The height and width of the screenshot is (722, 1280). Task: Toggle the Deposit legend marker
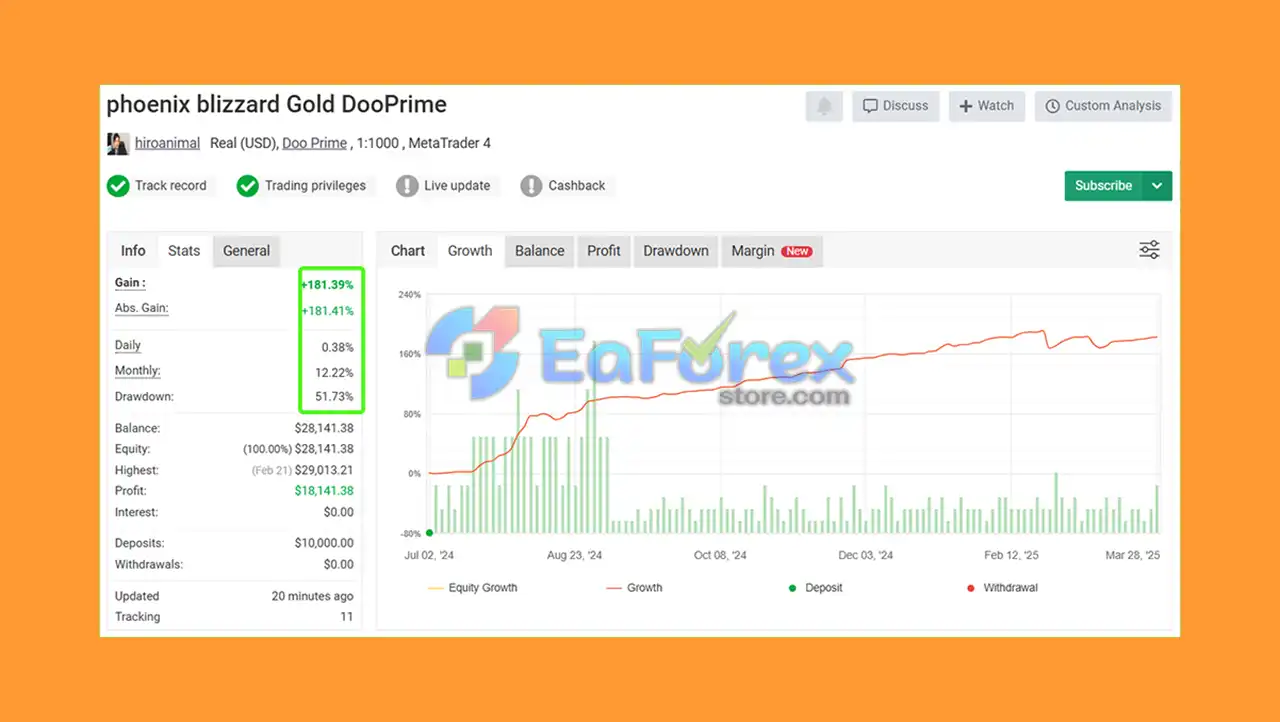coord(816,588)
